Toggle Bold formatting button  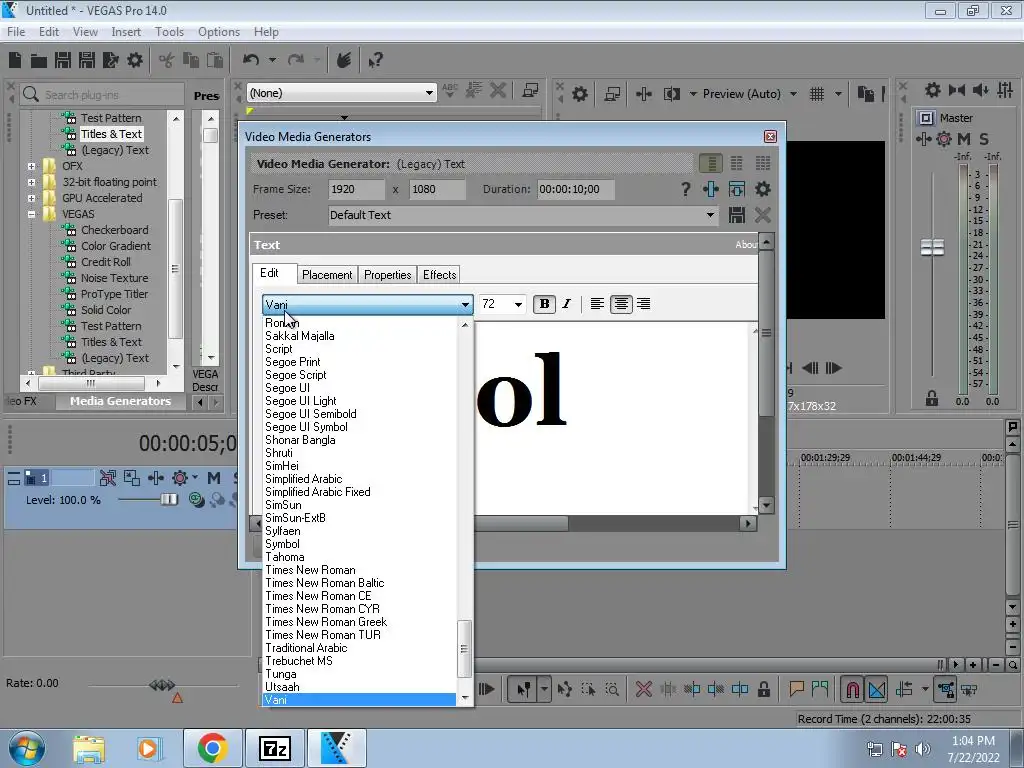[x=544, y=304]
